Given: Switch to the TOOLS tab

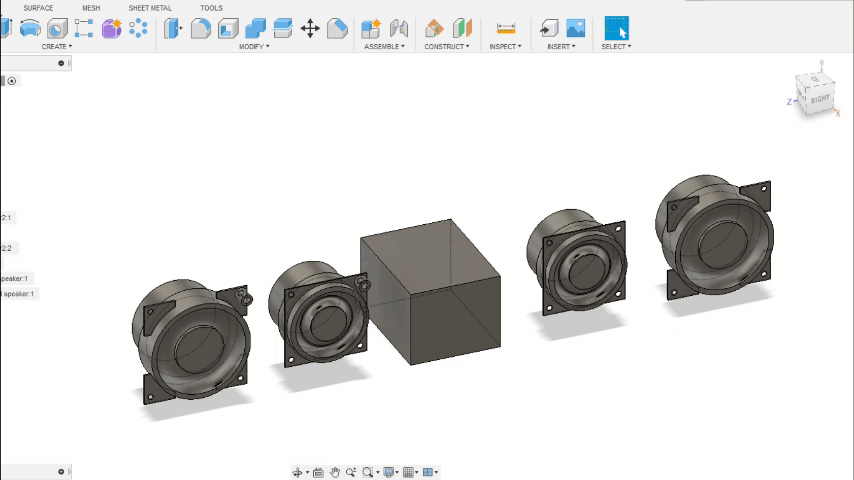Looking at the screenshot, I should tap(211, 8).
